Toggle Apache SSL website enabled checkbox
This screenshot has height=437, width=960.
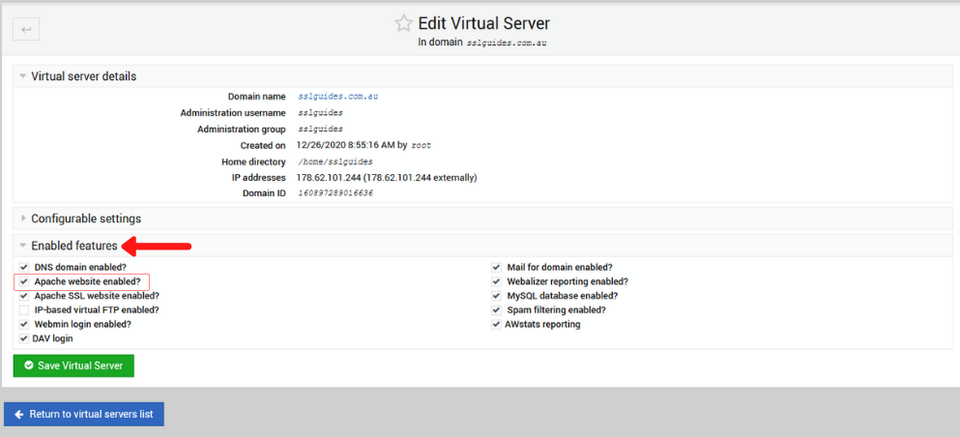pos(24,296)
